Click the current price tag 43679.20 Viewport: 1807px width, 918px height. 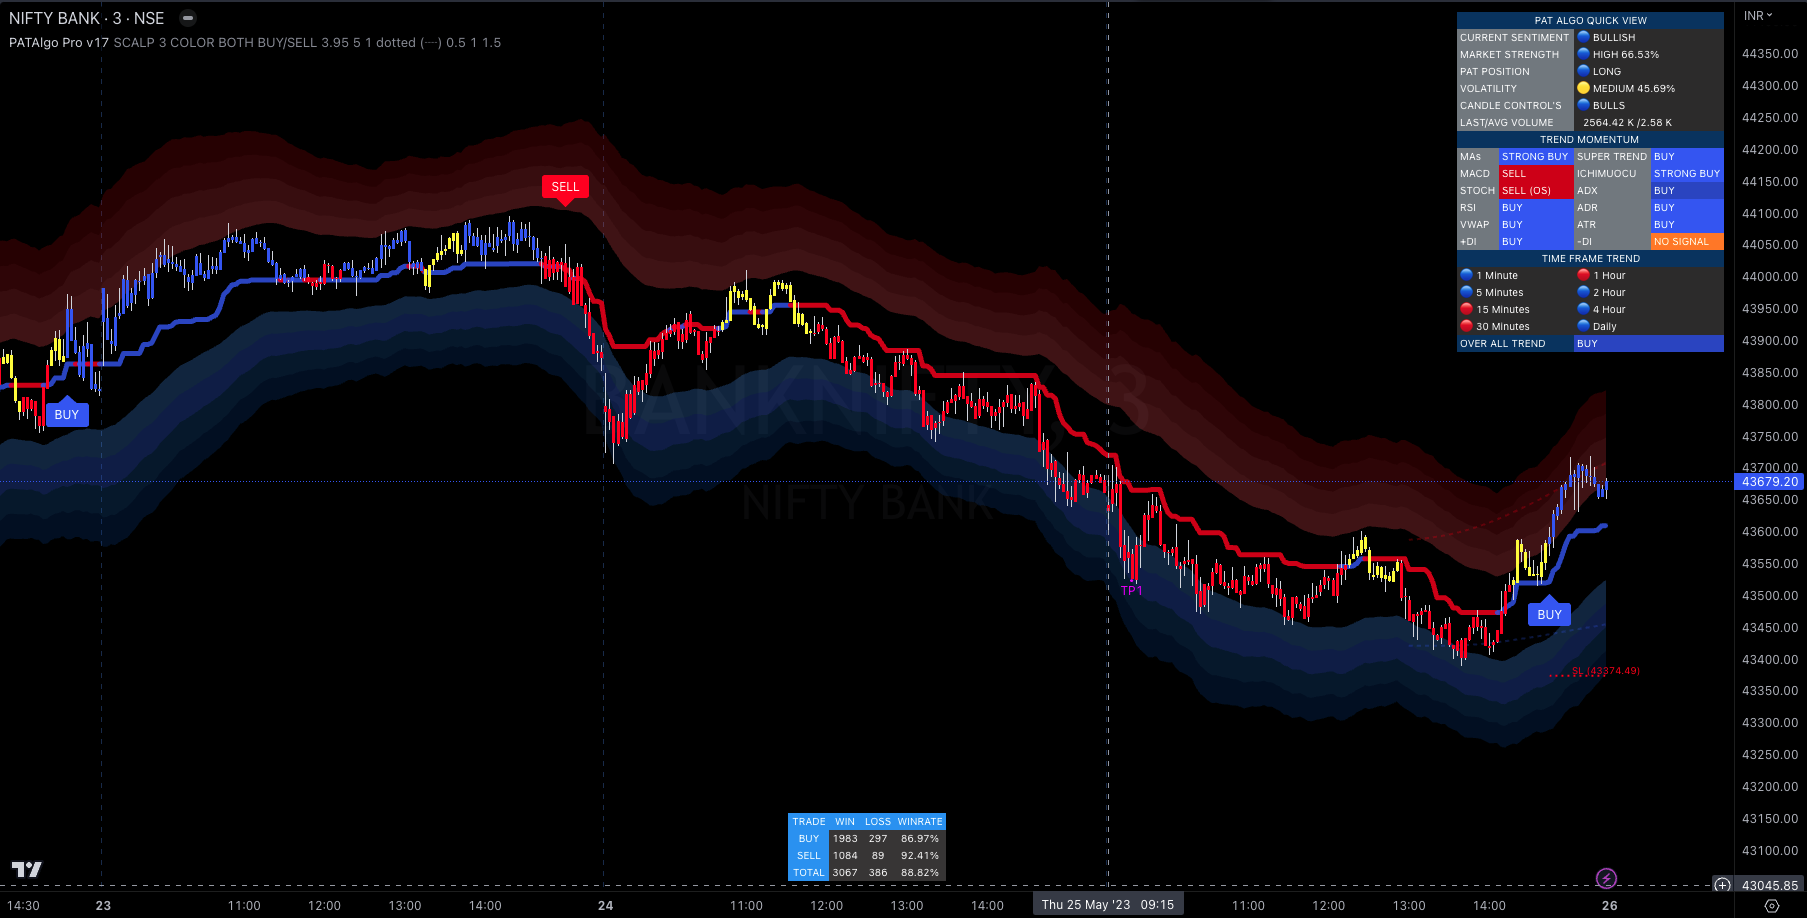[1769, 482]
